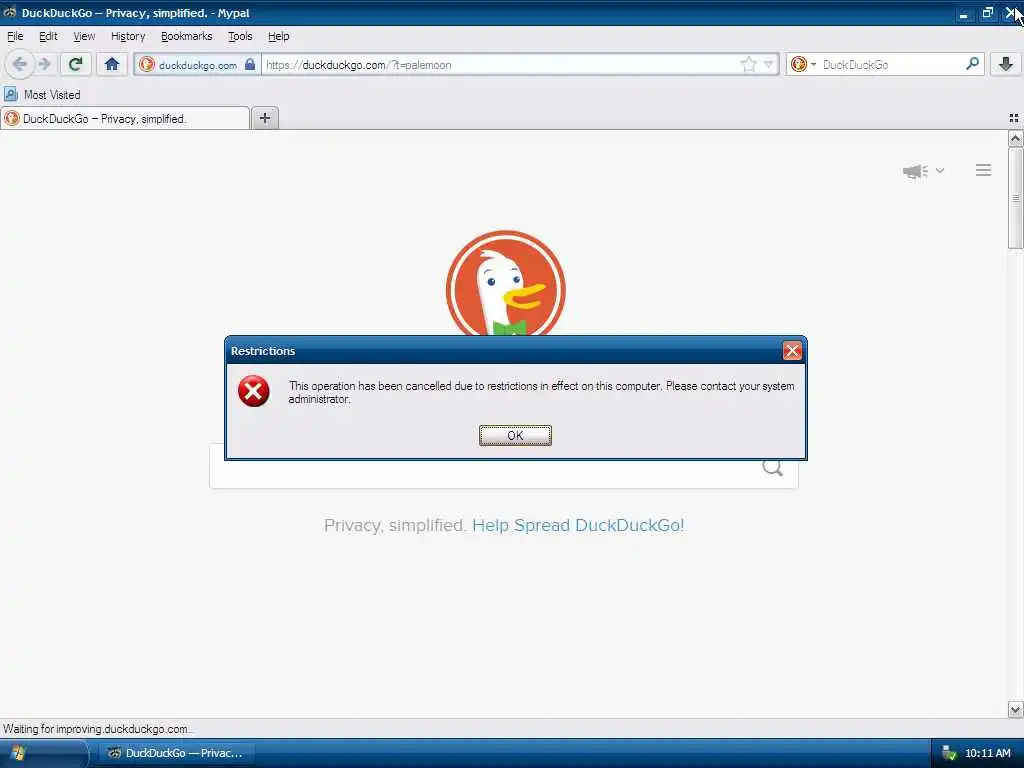1024x768 pixels.
Task: Click OK in the Restrictions dialog
Action: tap(515, 436)
